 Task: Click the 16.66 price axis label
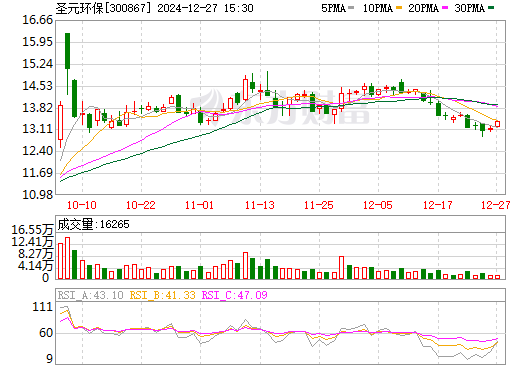click(x=37, y=20)
